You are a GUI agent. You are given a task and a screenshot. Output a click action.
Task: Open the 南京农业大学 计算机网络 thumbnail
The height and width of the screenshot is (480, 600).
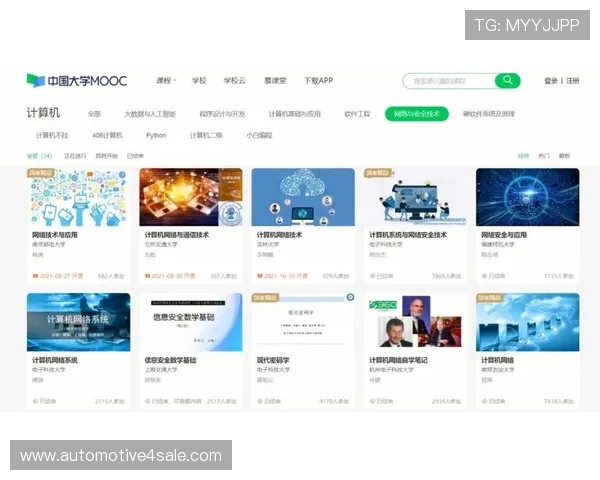tap(528, 322)
